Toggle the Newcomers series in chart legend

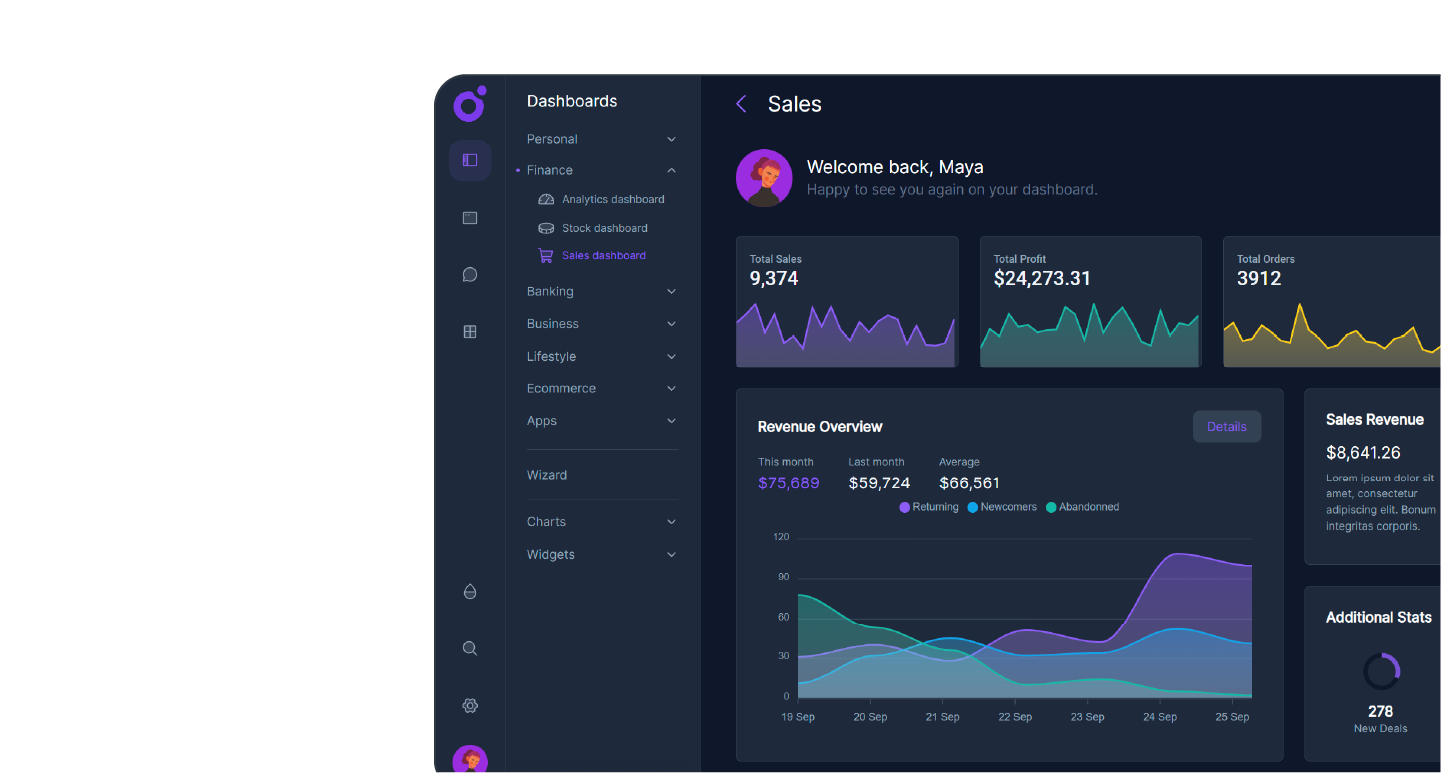[1002, 507]
